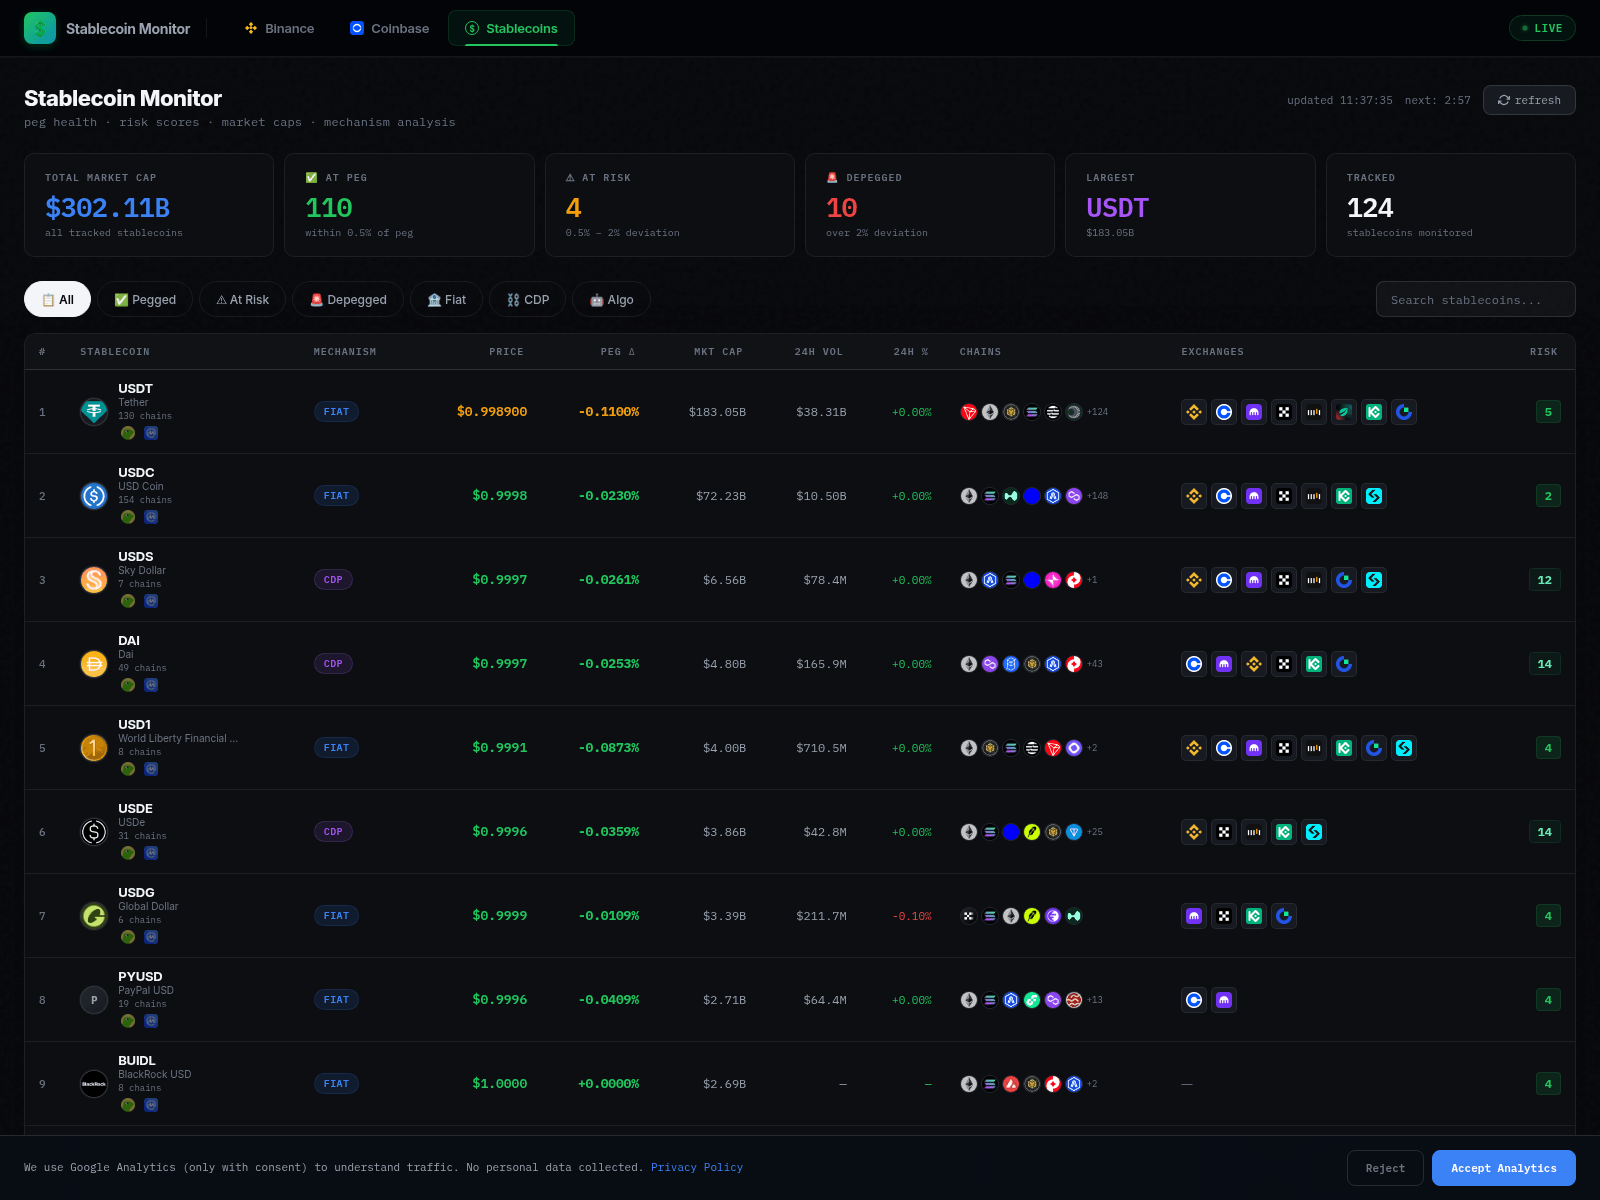
Task: Click Gate exchange icon in USDT row
Action: point(1404,412)
